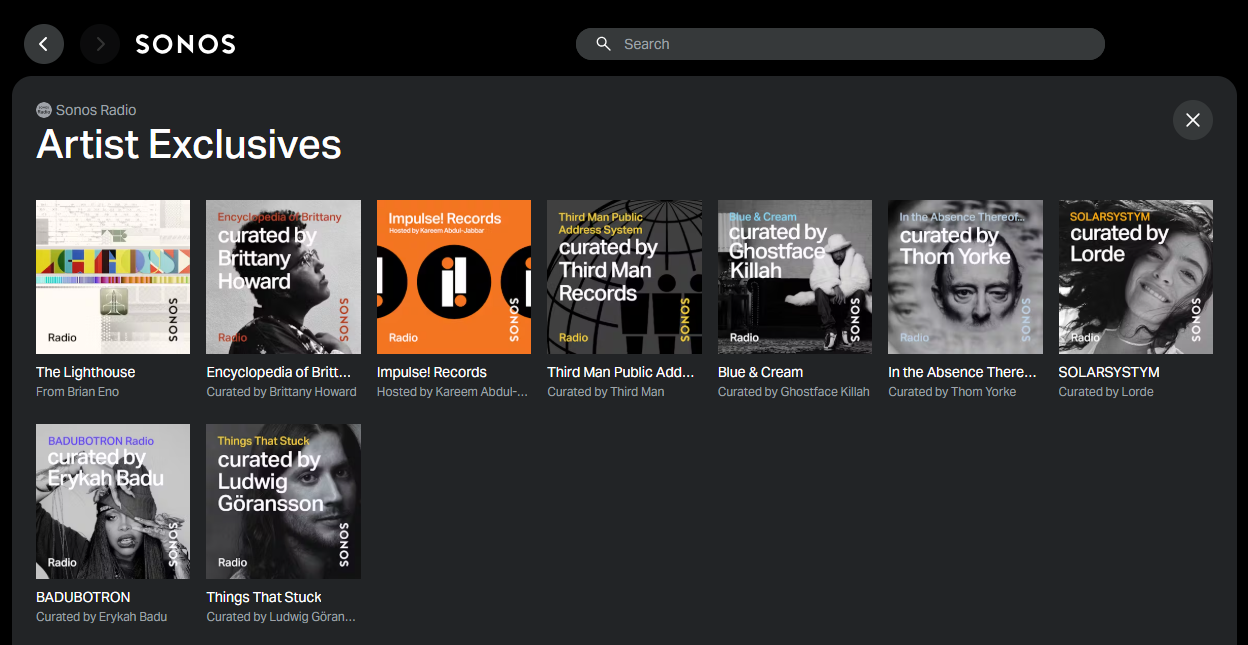1248x645 pixels.
Task: Select the Impulse! Records station title
Action: tap(432, 372)
